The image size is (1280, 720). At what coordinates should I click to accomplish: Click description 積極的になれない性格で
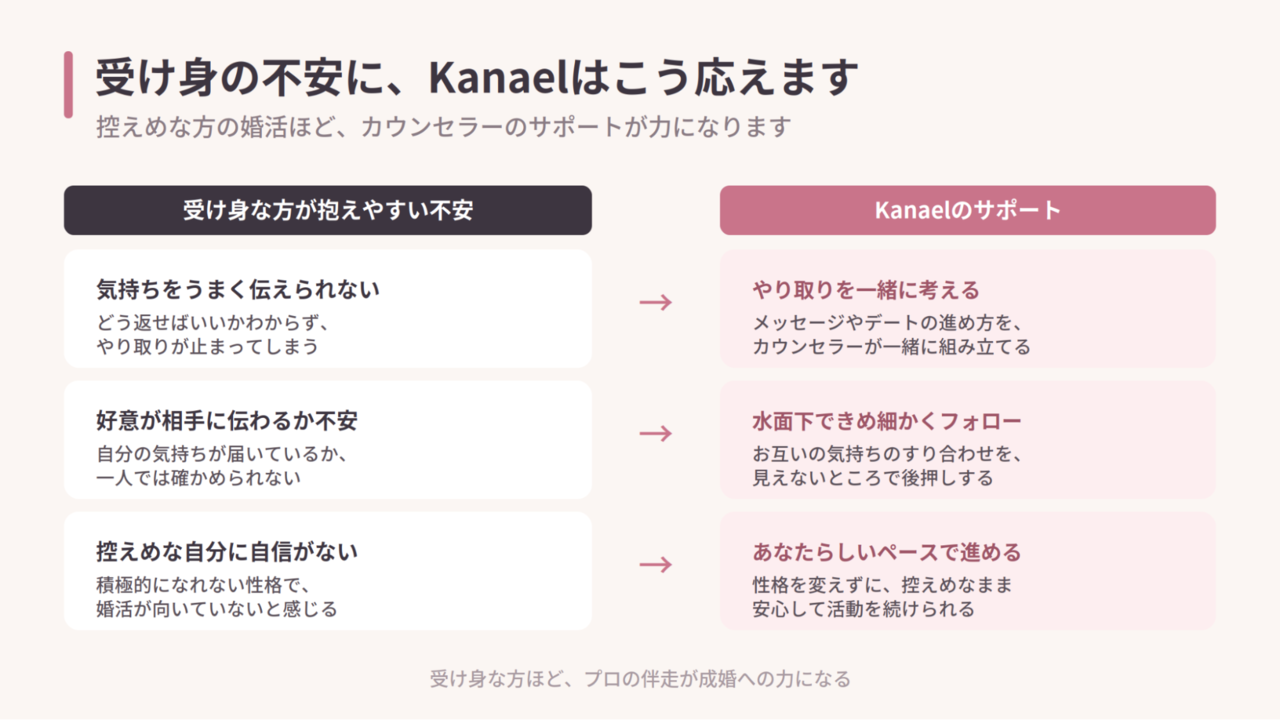tap(206, 585)
